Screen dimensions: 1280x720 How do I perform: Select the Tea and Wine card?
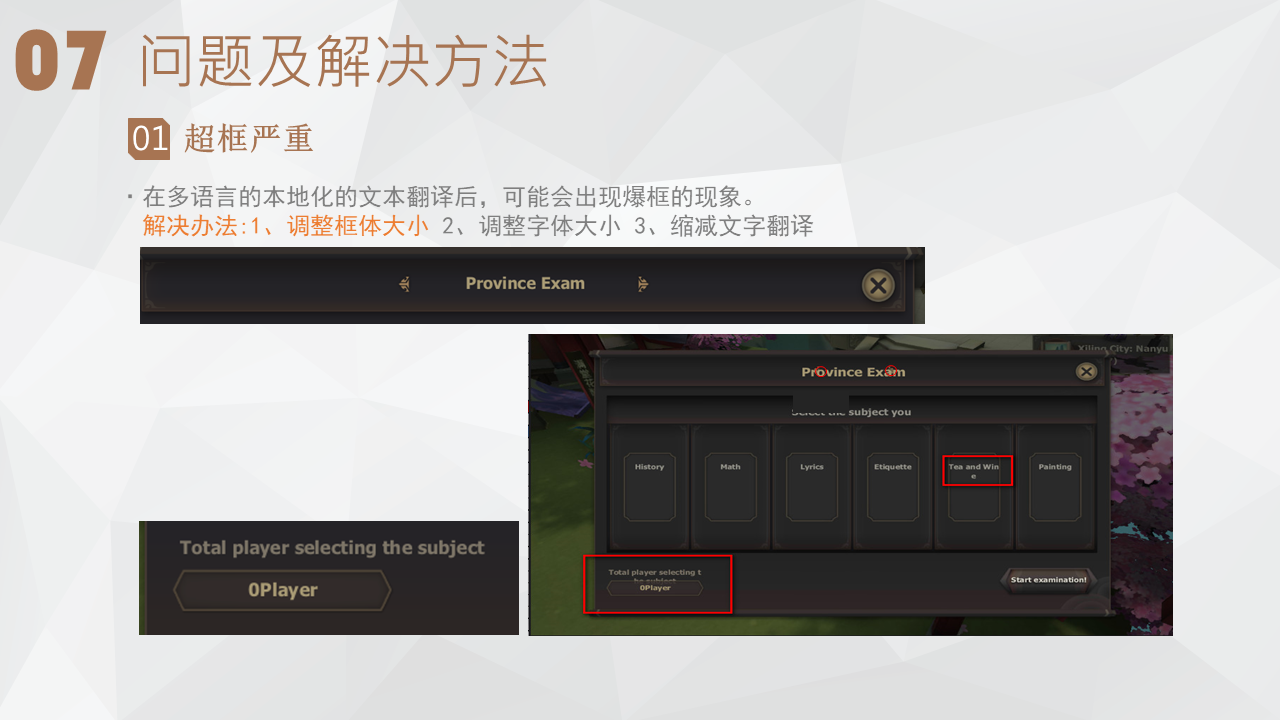[974, 487]
